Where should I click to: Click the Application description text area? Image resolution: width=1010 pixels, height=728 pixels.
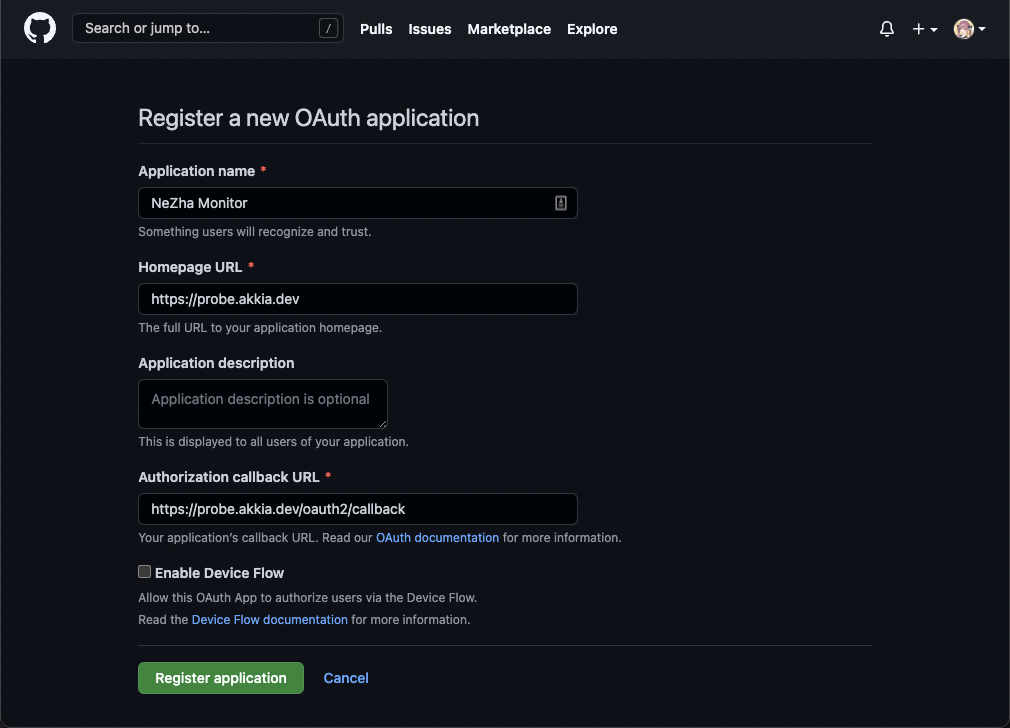(x=262, y=403)
